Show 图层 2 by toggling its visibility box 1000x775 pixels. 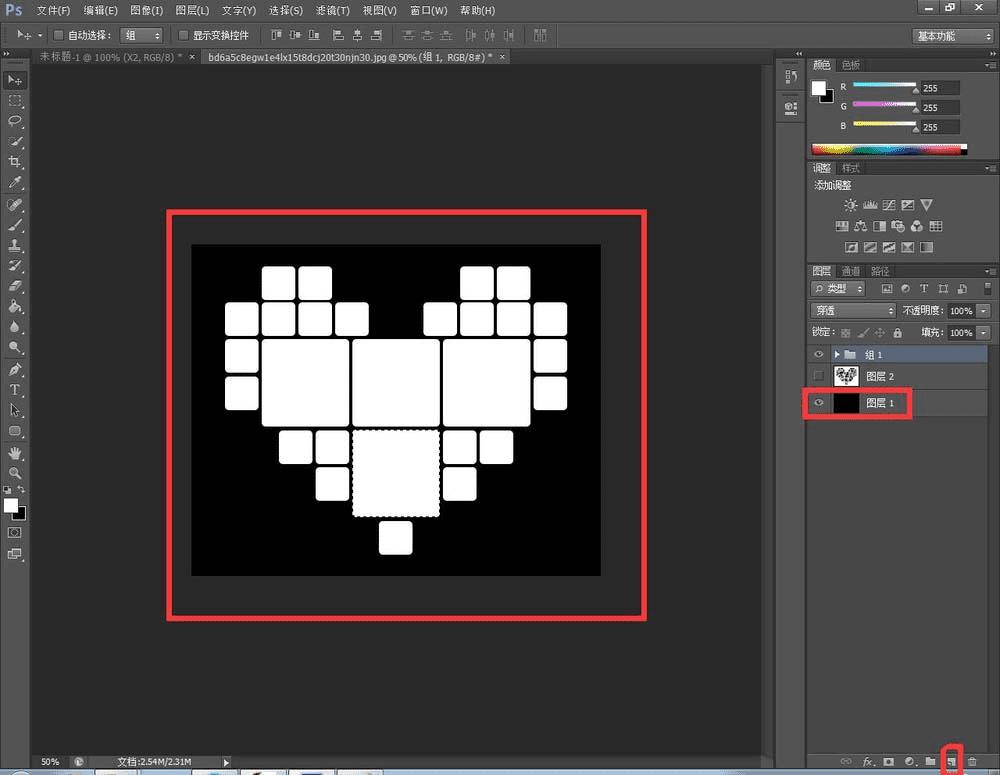coord(819,376)
